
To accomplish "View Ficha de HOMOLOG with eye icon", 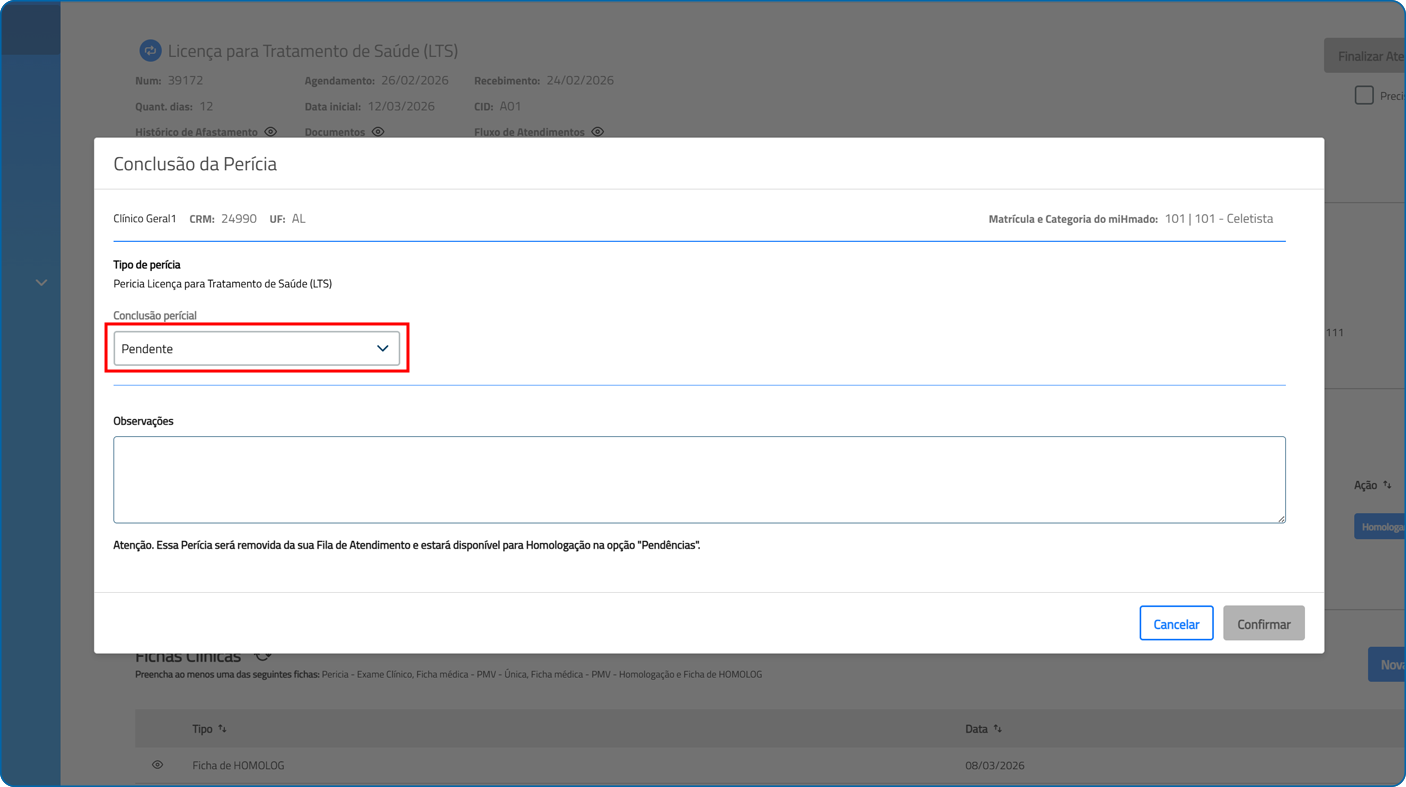I will [x=157, y=765].
